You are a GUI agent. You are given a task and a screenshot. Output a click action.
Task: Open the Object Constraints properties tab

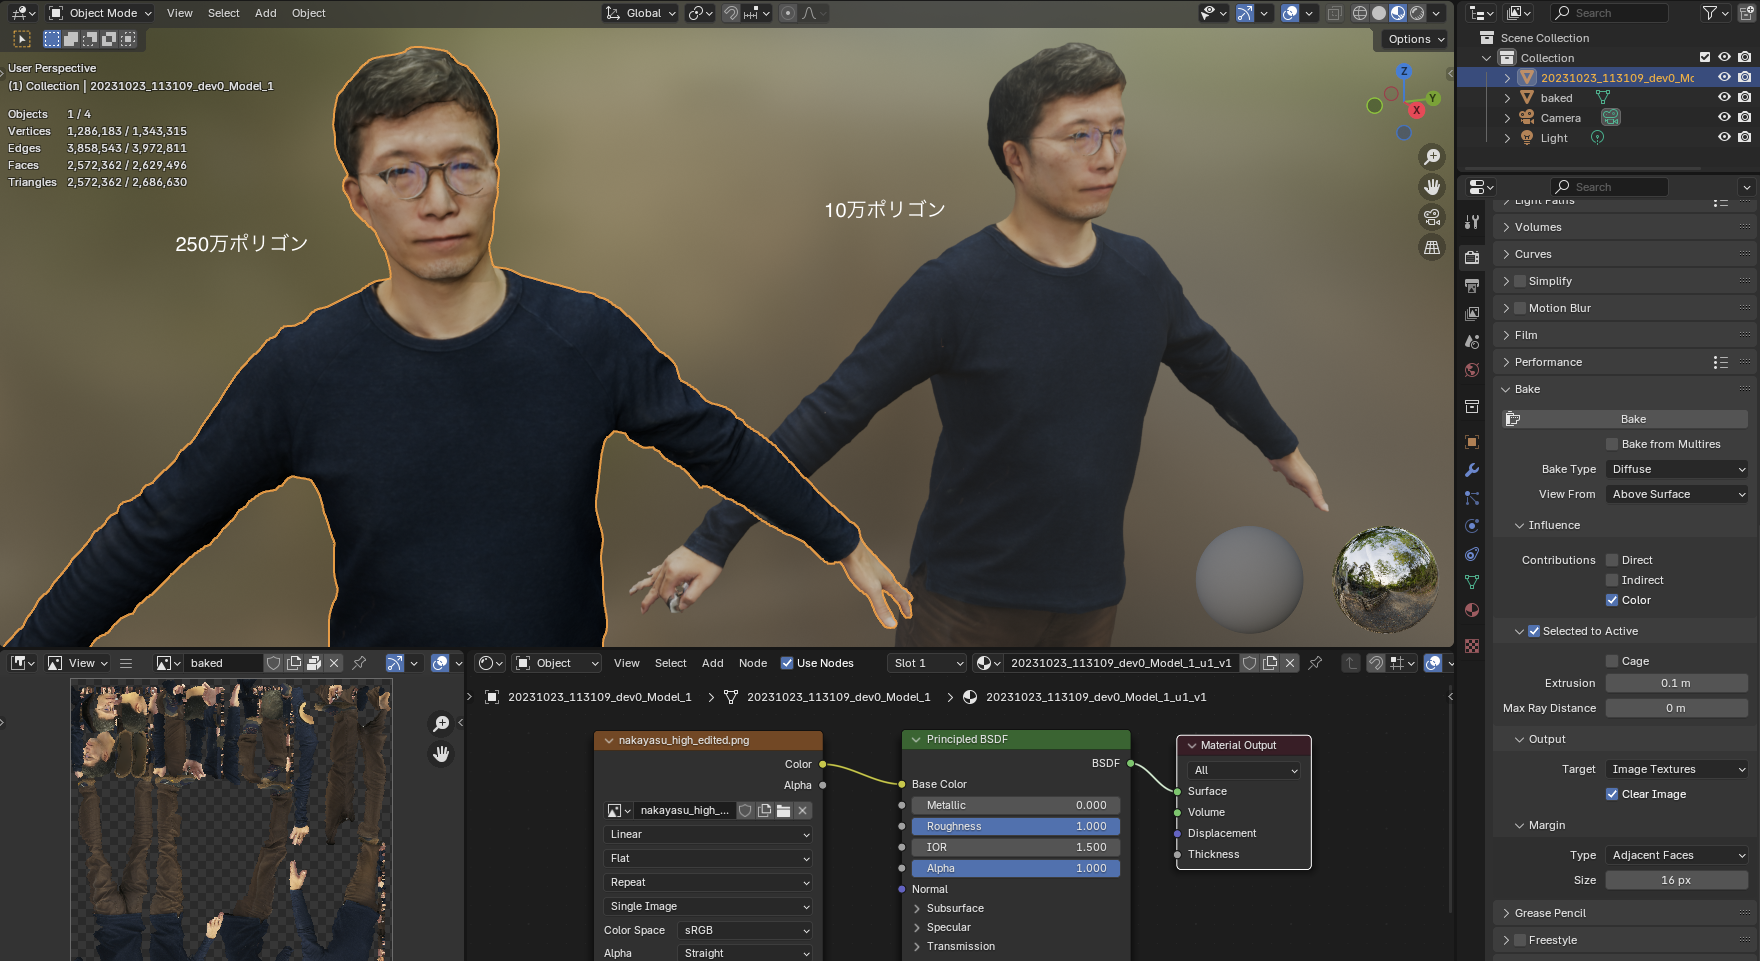(1472, 554)
